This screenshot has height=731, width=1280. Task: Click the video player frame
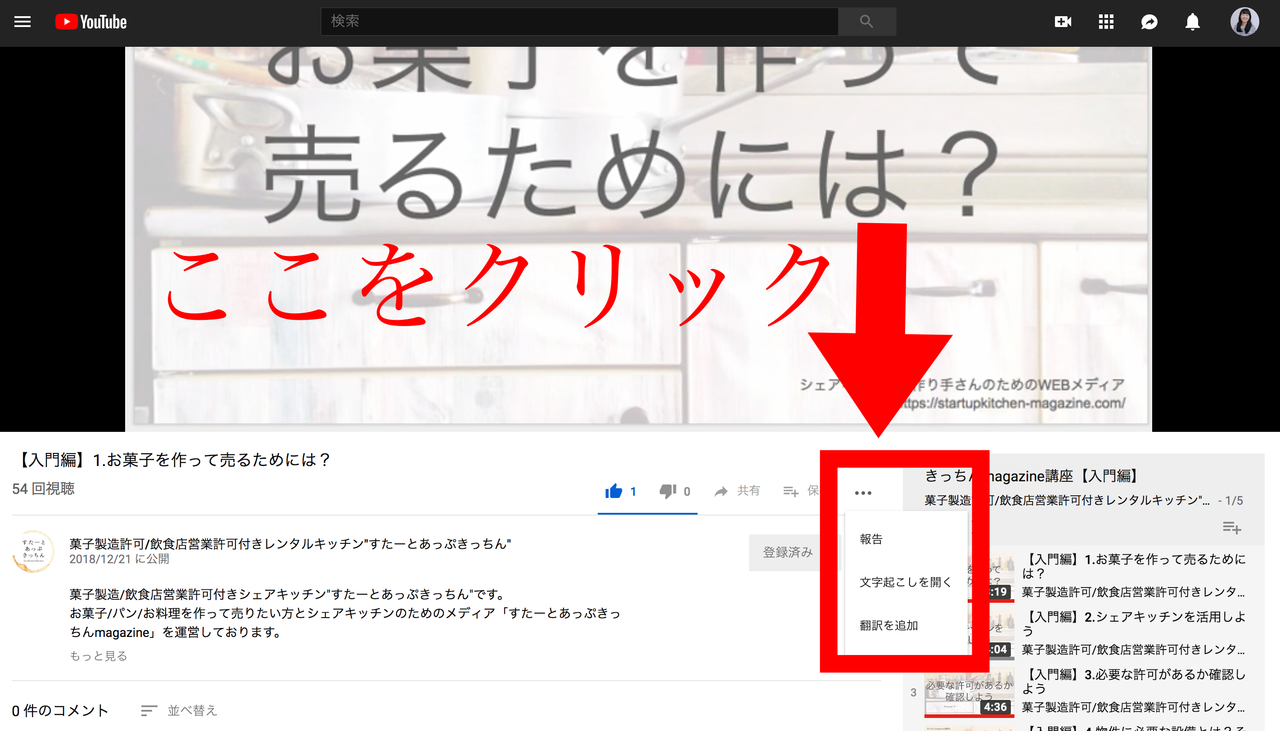[639, 239]
